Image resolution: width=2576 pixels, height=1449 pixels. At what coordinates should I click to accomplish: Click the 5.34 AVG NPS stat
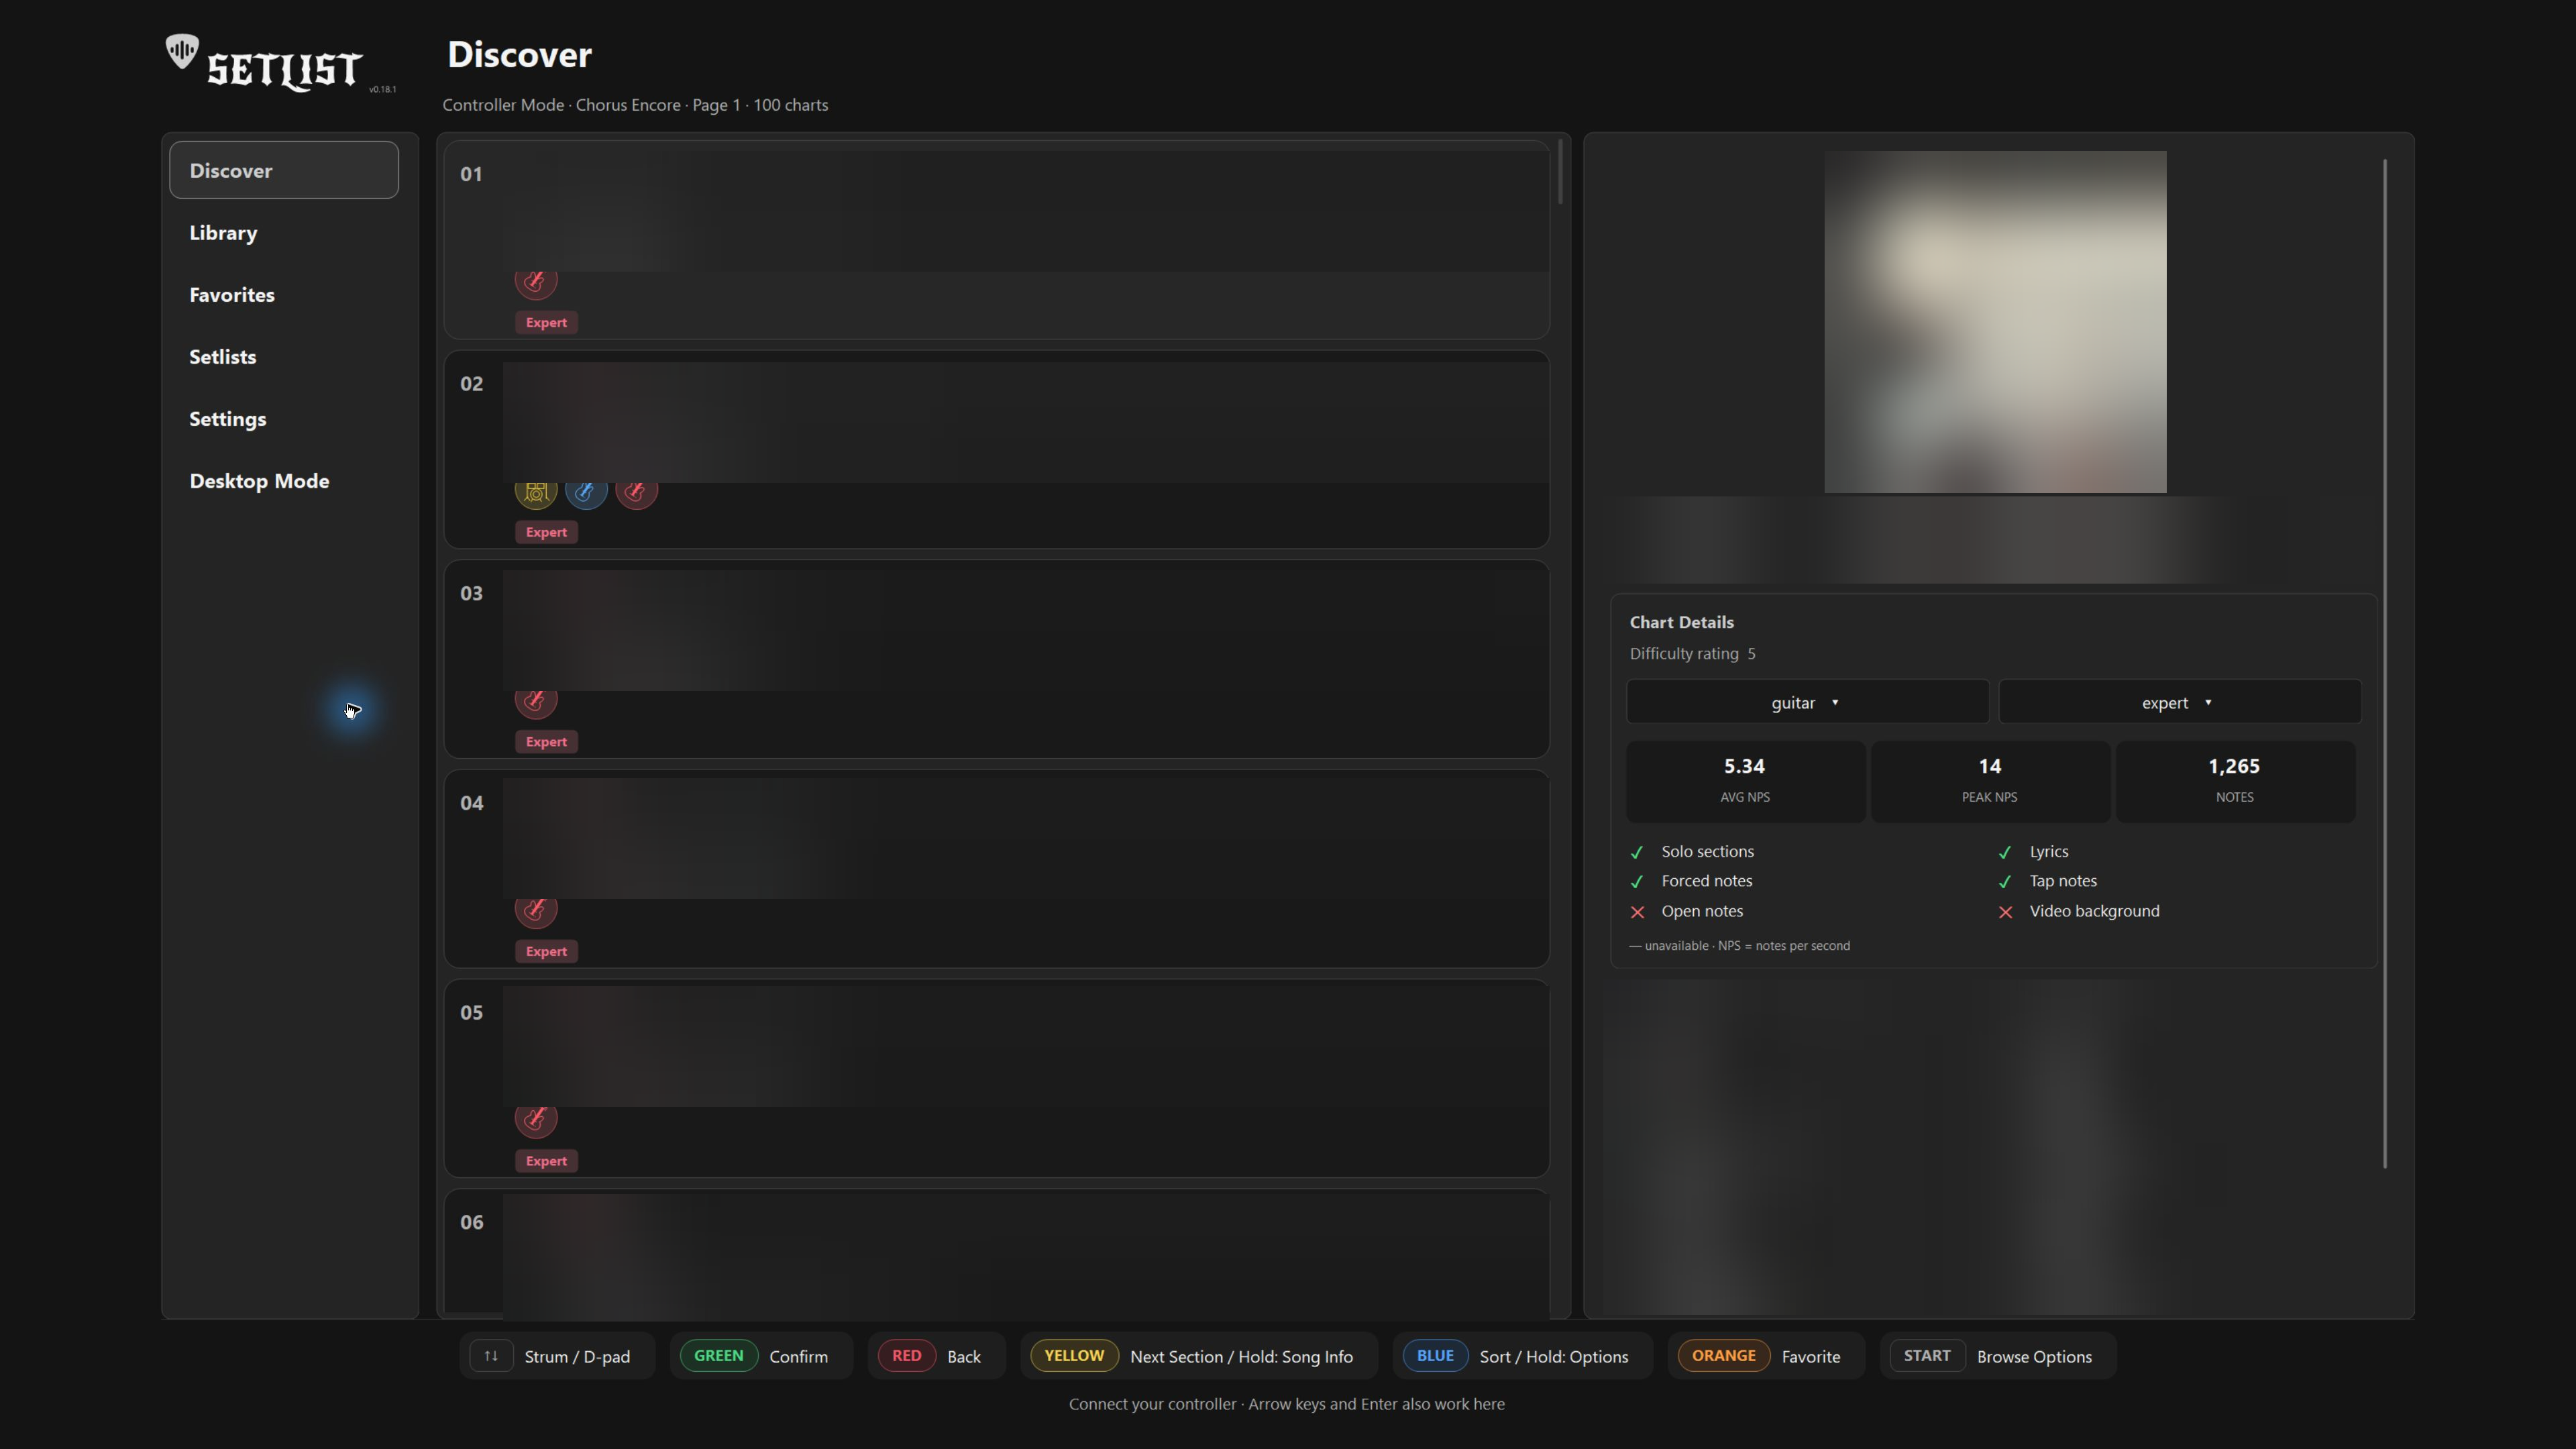[x=1745, y=781]
